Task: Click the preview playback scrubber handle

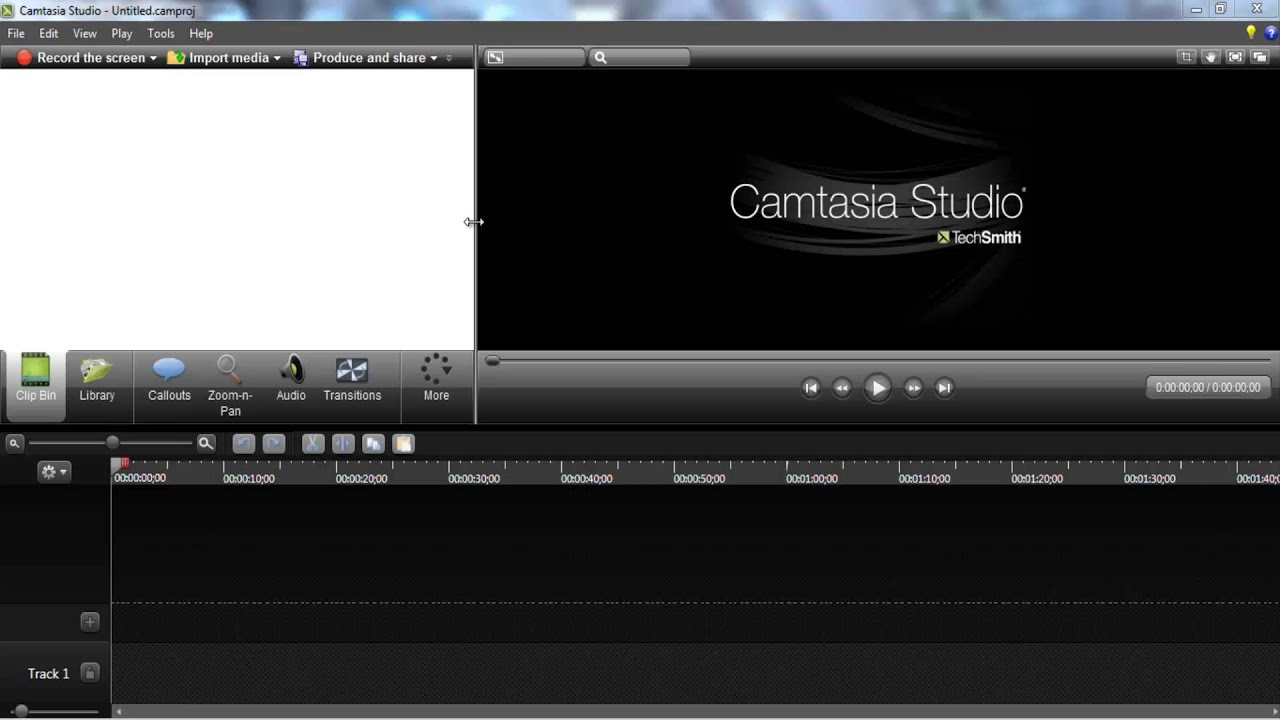Action: (x=492, y=361)
